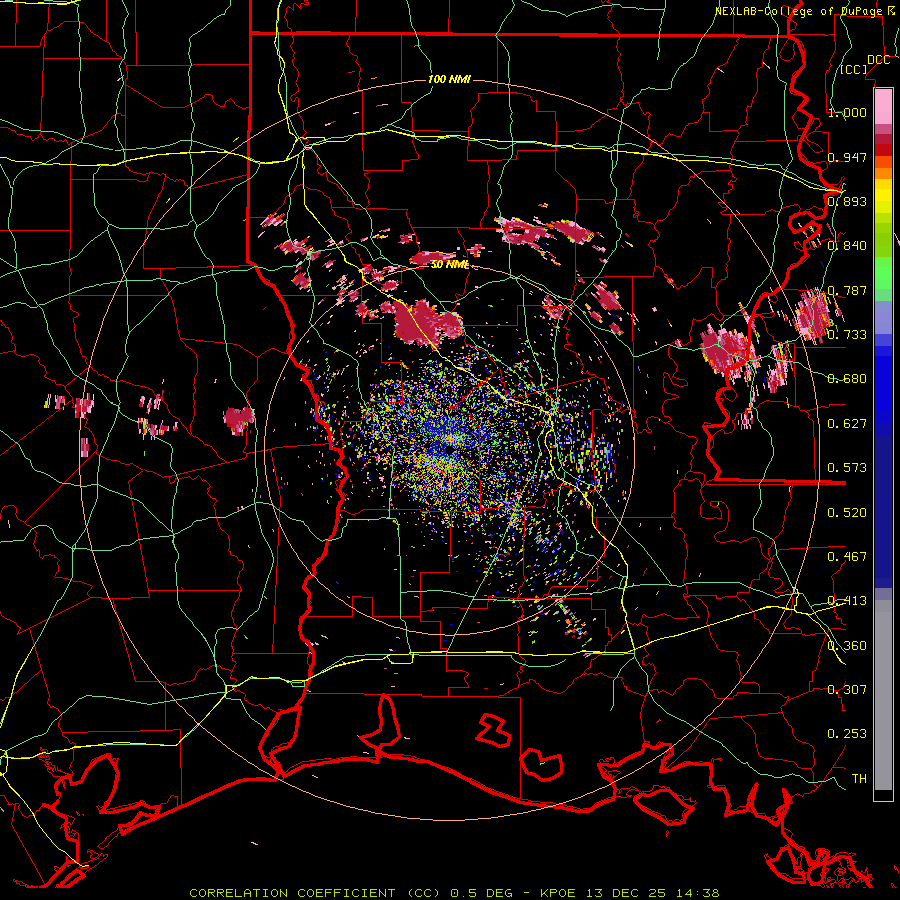Screen dimensions: 900x900
Task: Click the 0.787 legend value
Action: coord(847,290)
